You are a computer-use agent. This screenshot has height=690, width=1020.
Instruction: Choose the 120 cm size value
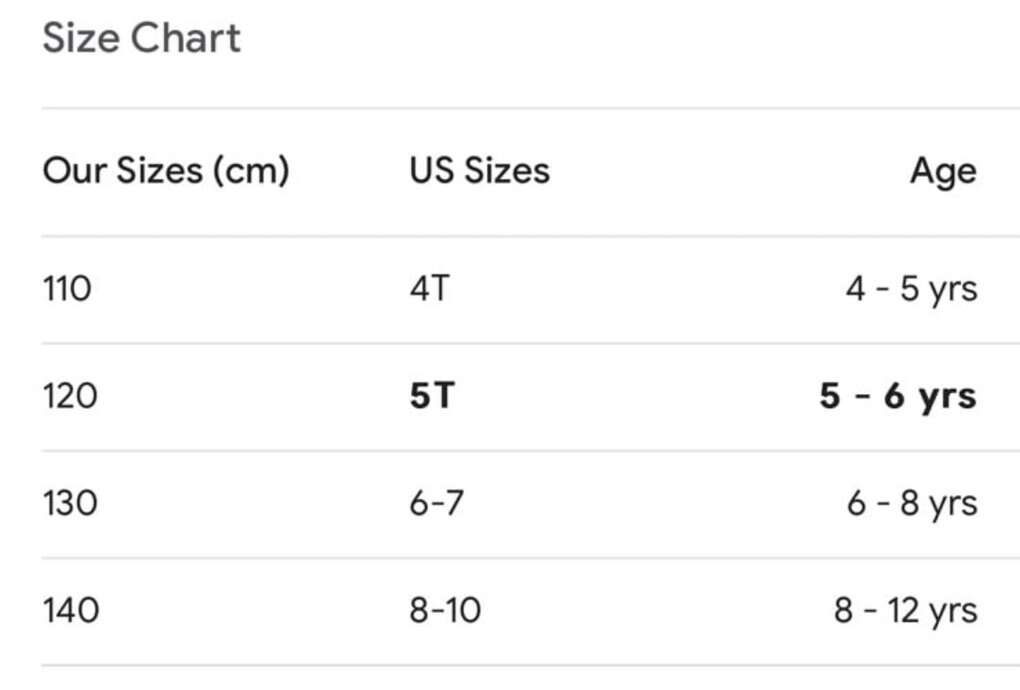[70, 397]
